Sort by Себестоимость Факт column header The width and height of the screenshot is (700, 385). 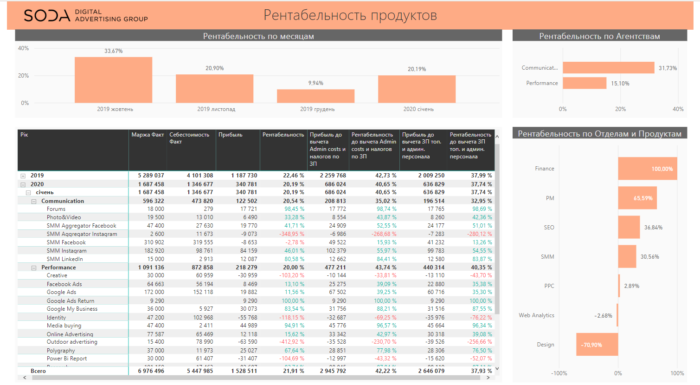189,138
